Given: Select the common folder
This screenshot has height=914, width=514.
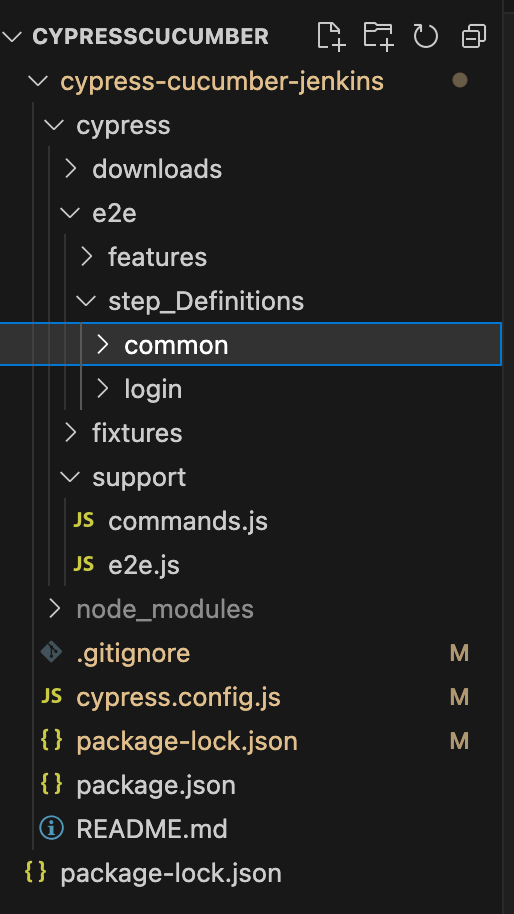Looking at the screenshot, I should [x=251, y=344].
